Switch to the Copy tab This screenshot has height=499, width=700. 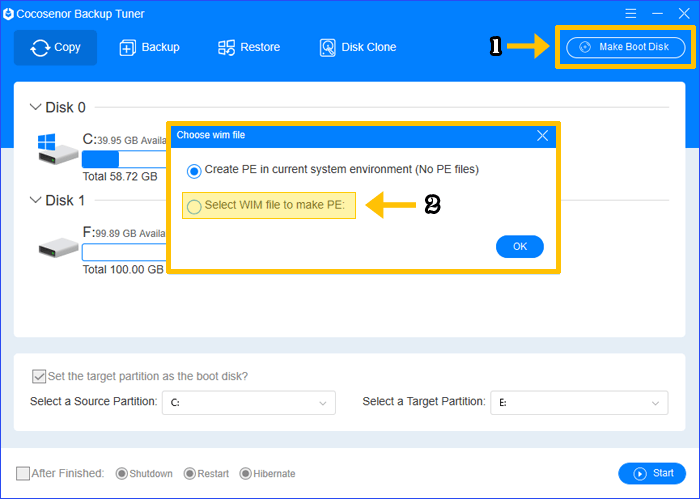[55, 48]
